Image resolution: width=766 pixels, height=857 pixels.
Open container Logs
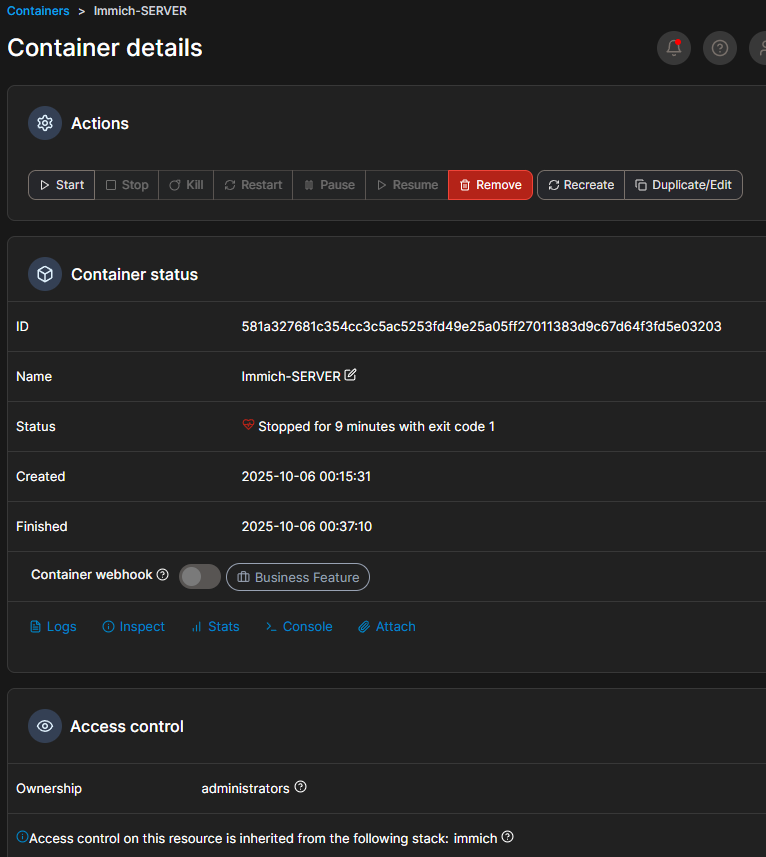pos(53,626)
